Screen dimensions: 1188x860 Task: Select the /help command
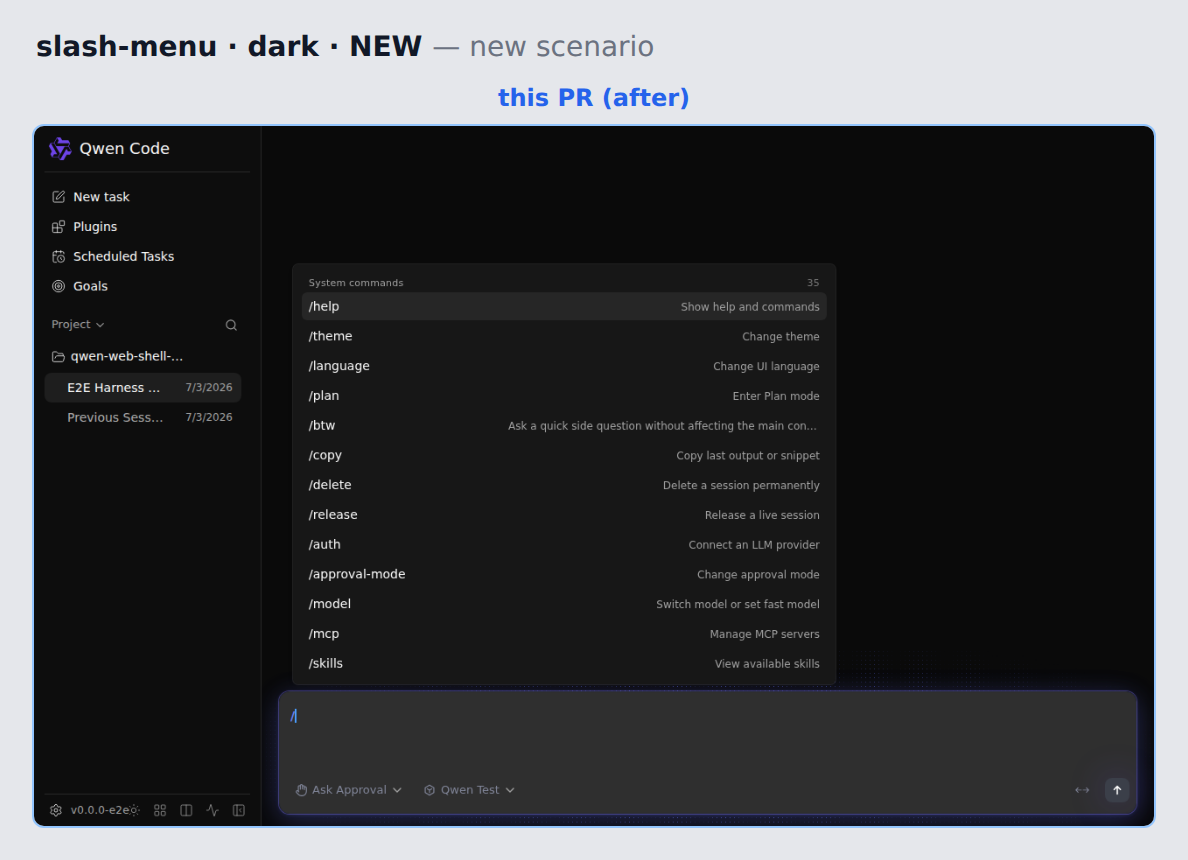click(x=564, y=306)
